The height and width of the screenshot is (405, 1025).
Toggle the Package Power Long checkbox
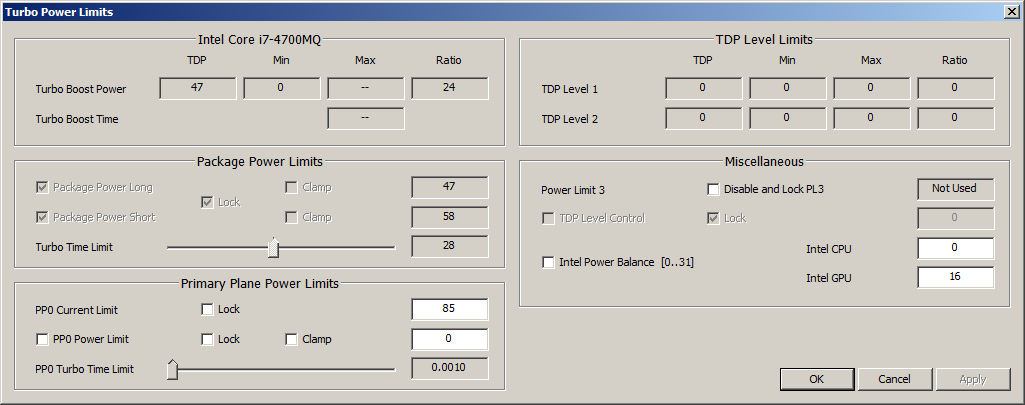click(x=43, y=187)
